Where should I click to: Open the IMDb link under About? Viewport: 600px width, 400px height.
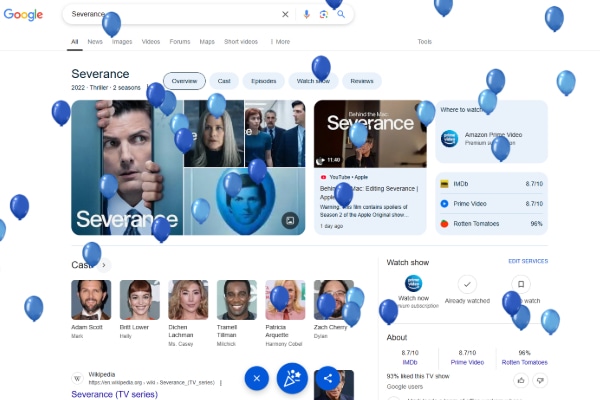410,362
